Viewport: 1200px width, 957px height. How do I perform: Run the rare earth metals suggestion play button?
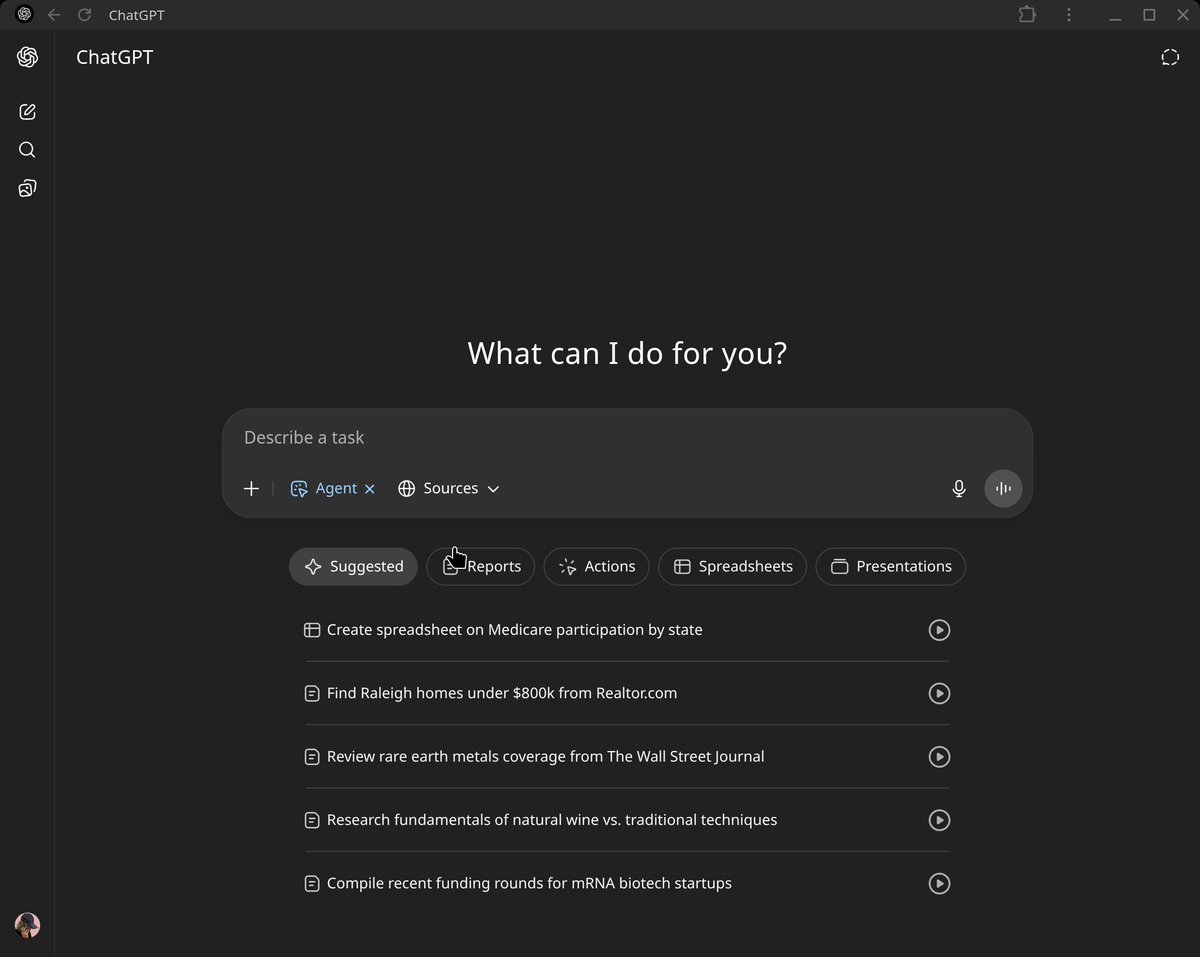tap(939, 757)
